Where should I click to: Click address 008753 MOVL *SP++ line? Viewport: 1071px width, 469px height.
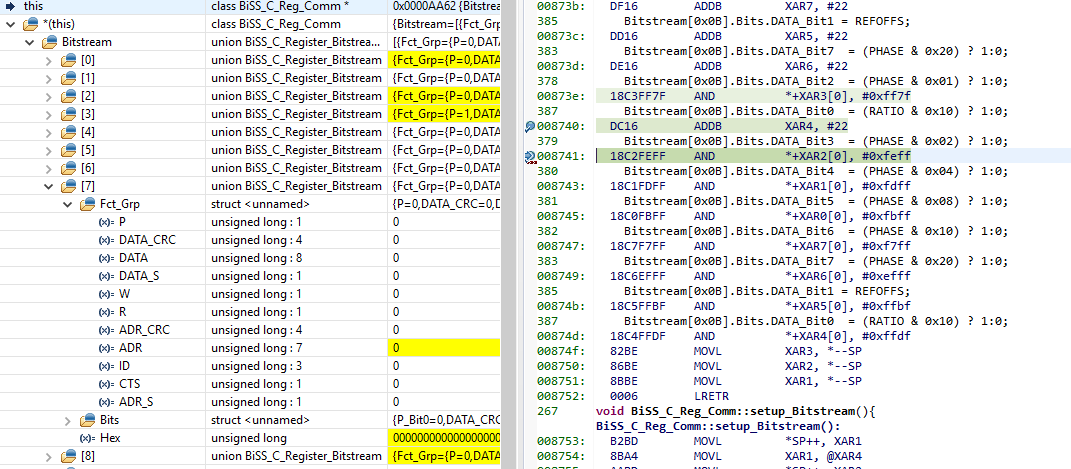tap(701, 441)
